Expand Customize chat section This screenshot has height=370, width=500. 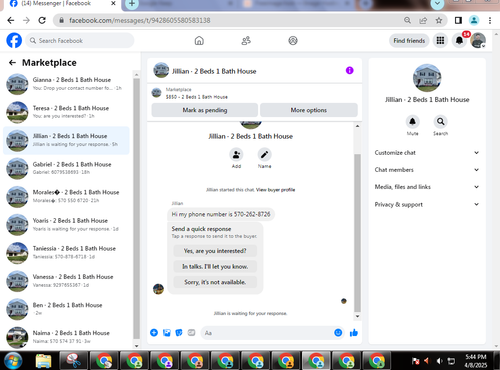(x=427, y=153)
